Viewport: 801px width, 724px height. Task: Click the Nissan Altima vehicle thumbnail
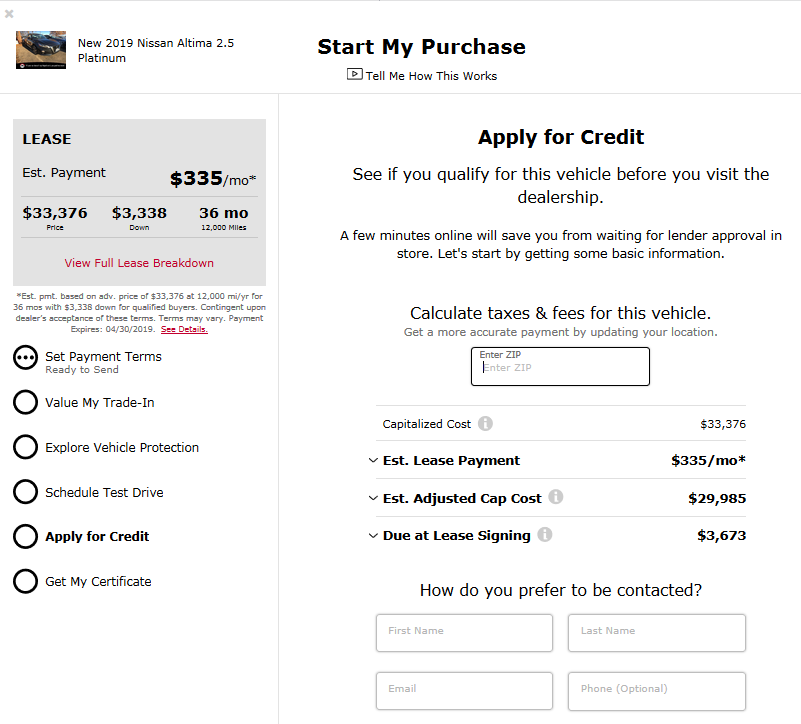[x=41, y=50]
